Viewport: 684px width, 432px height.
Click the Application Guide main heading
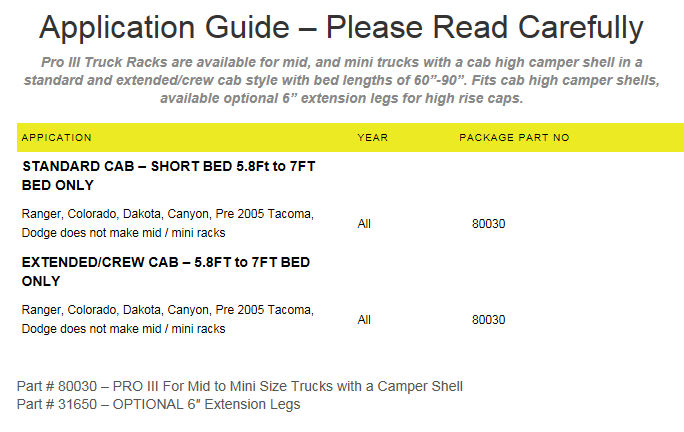point(341,27)
